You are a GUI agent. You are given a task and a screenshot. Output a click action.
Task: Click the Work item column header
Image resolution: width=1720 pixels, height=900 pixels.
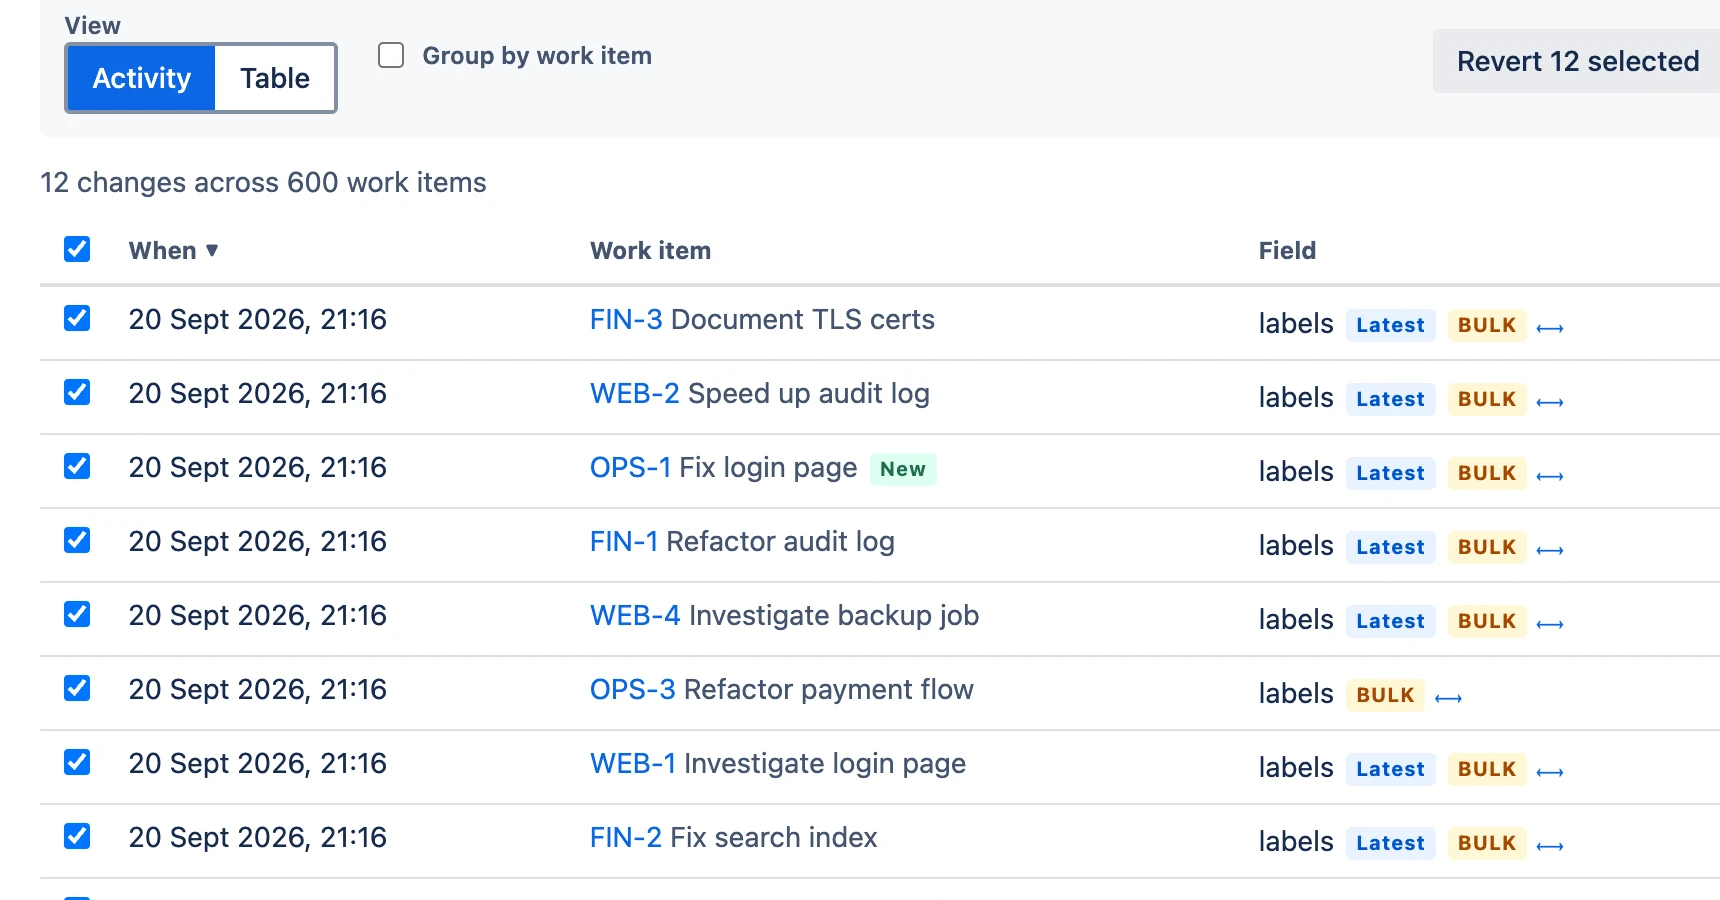(x=650, y=250)
